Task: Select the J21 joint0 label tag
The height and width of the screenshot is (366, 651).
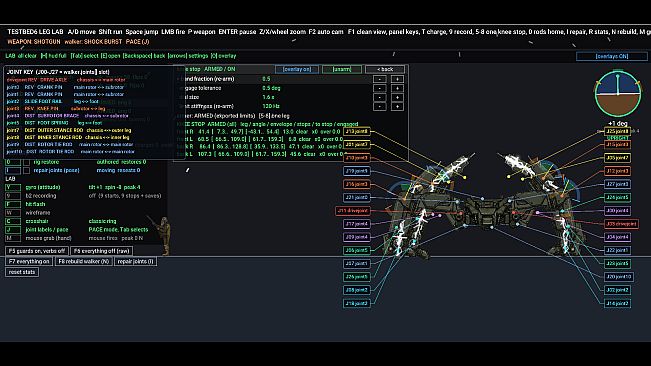Action: [x=357, y=198]
